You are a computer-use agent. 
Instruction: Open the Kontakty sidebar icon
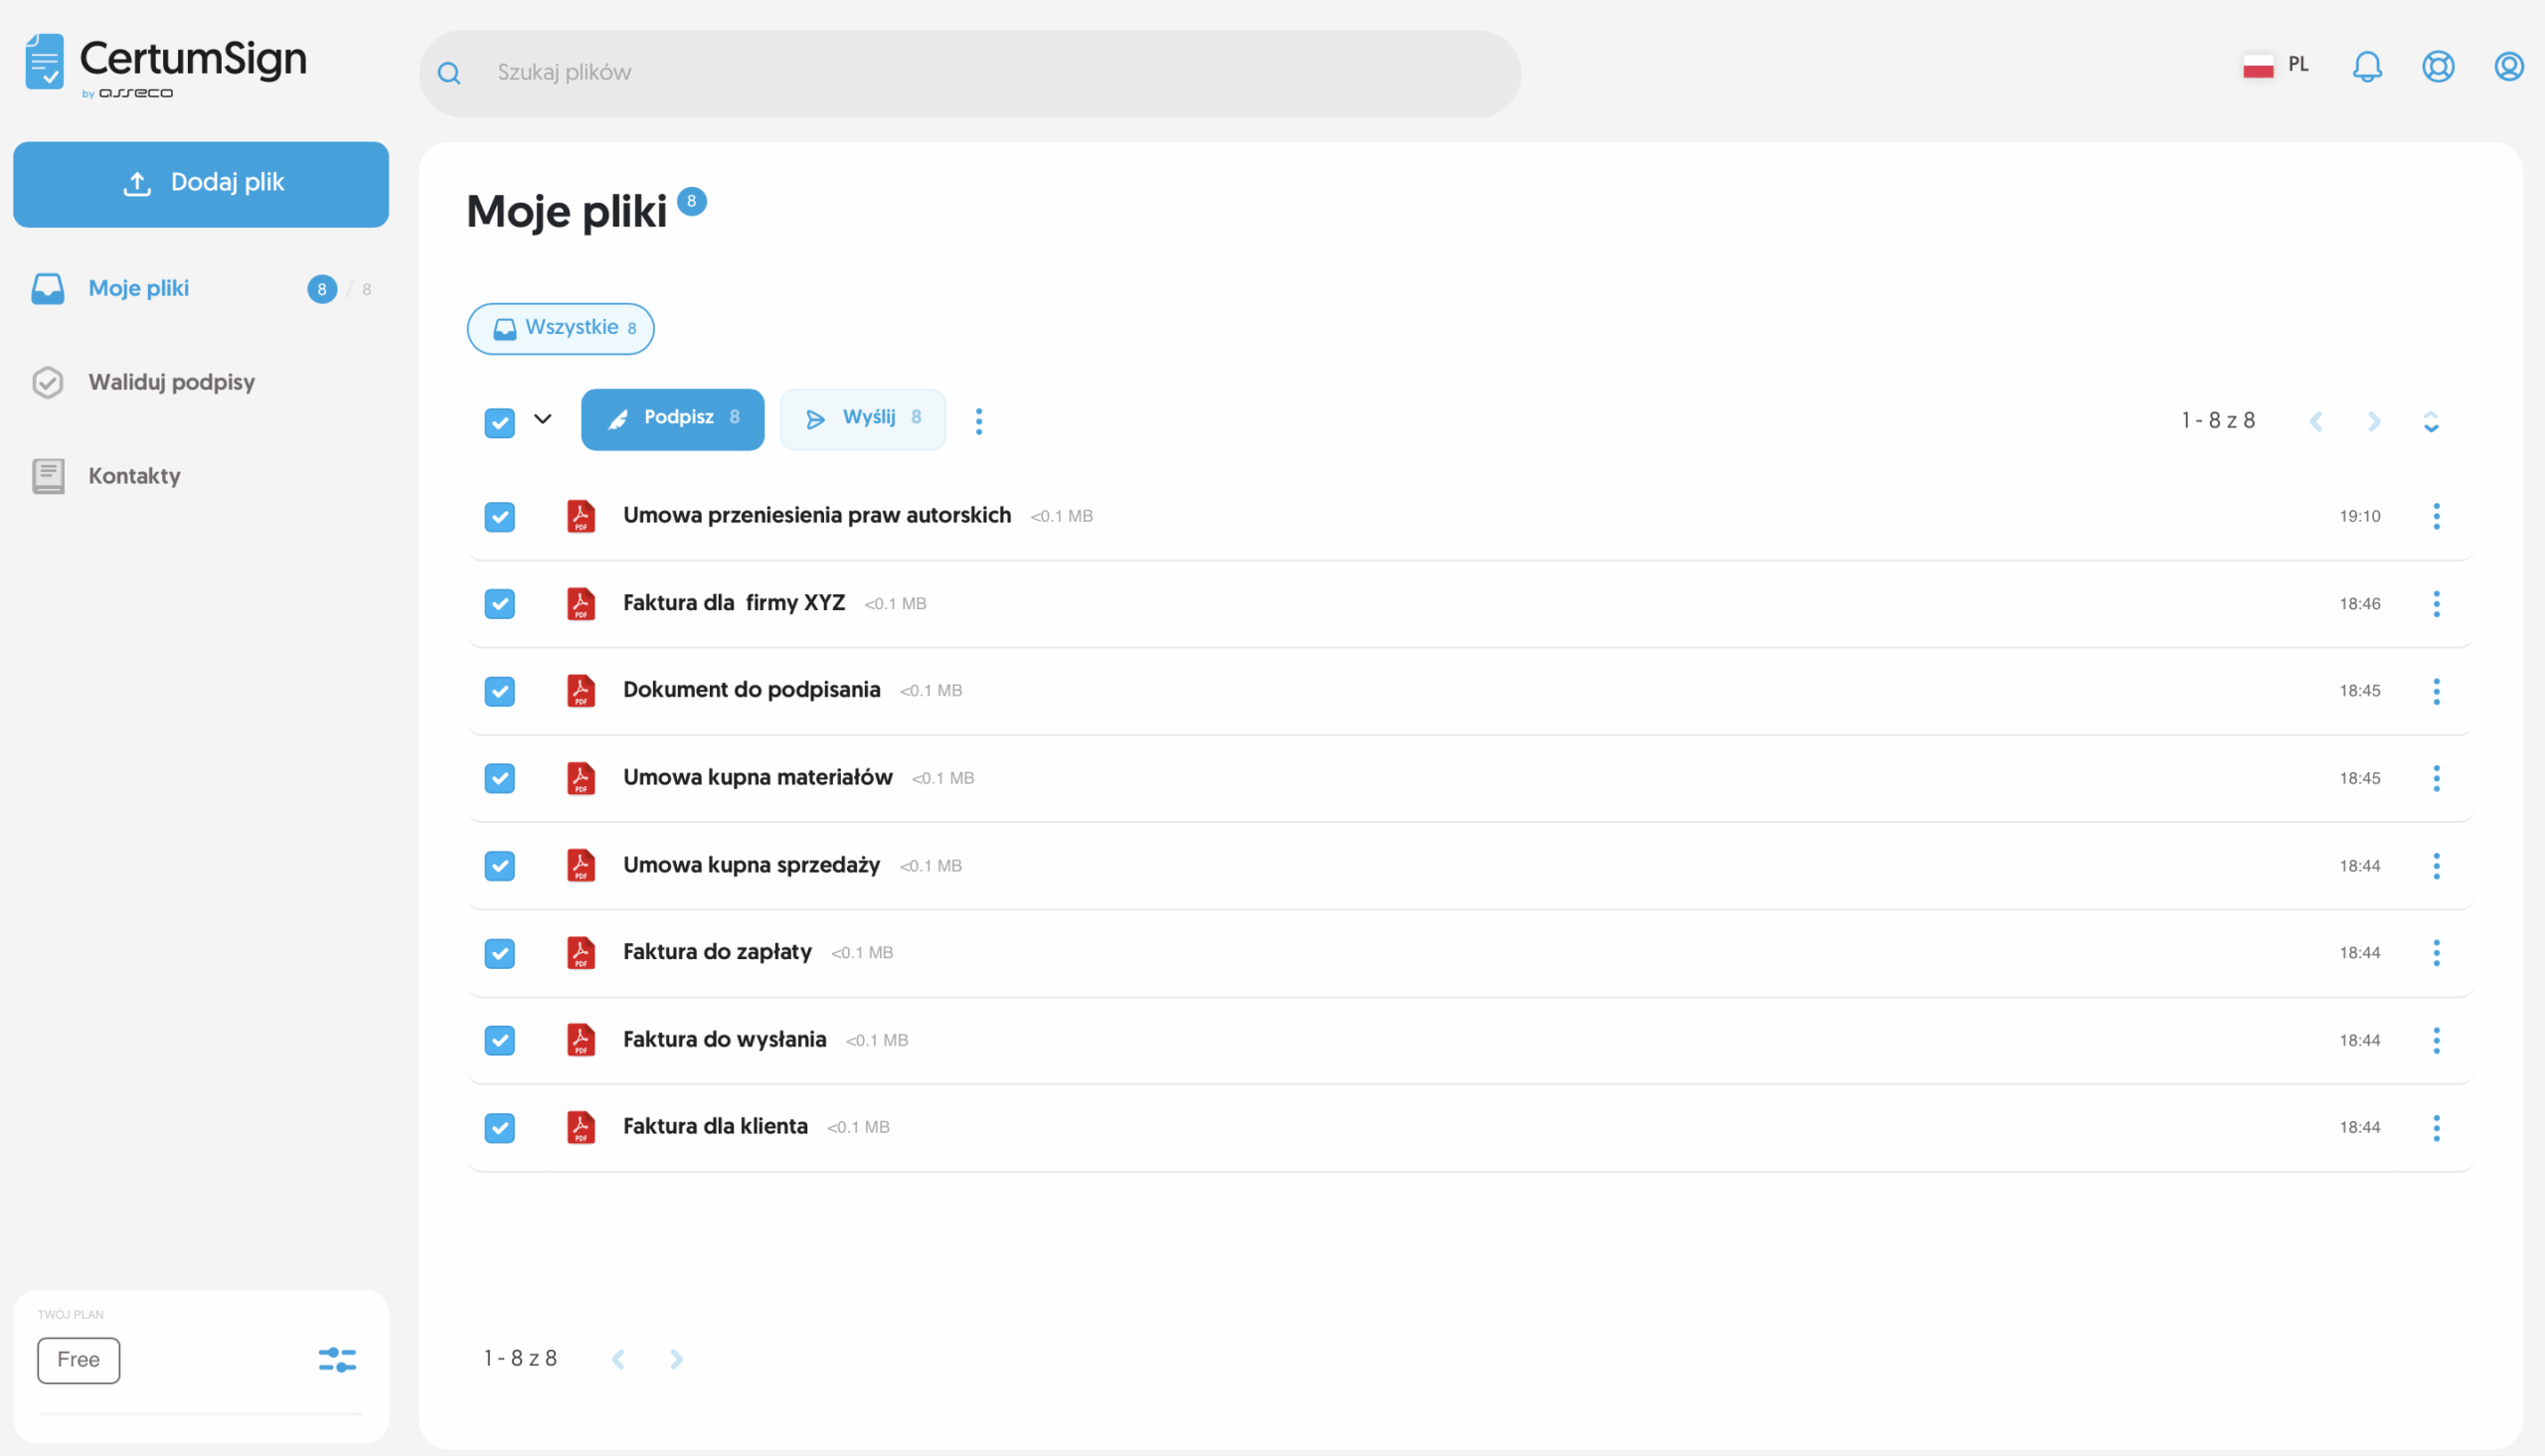47,476
